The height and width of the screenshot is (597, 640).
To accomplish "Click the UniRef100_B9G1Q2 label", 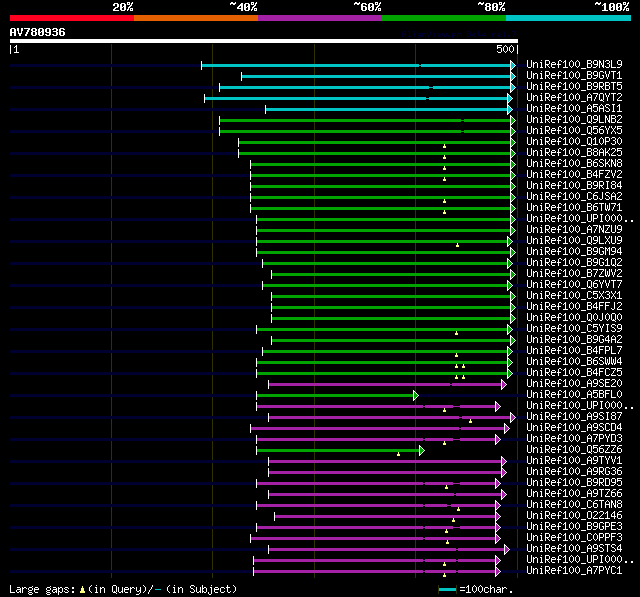I will click(x=574, y=263).
